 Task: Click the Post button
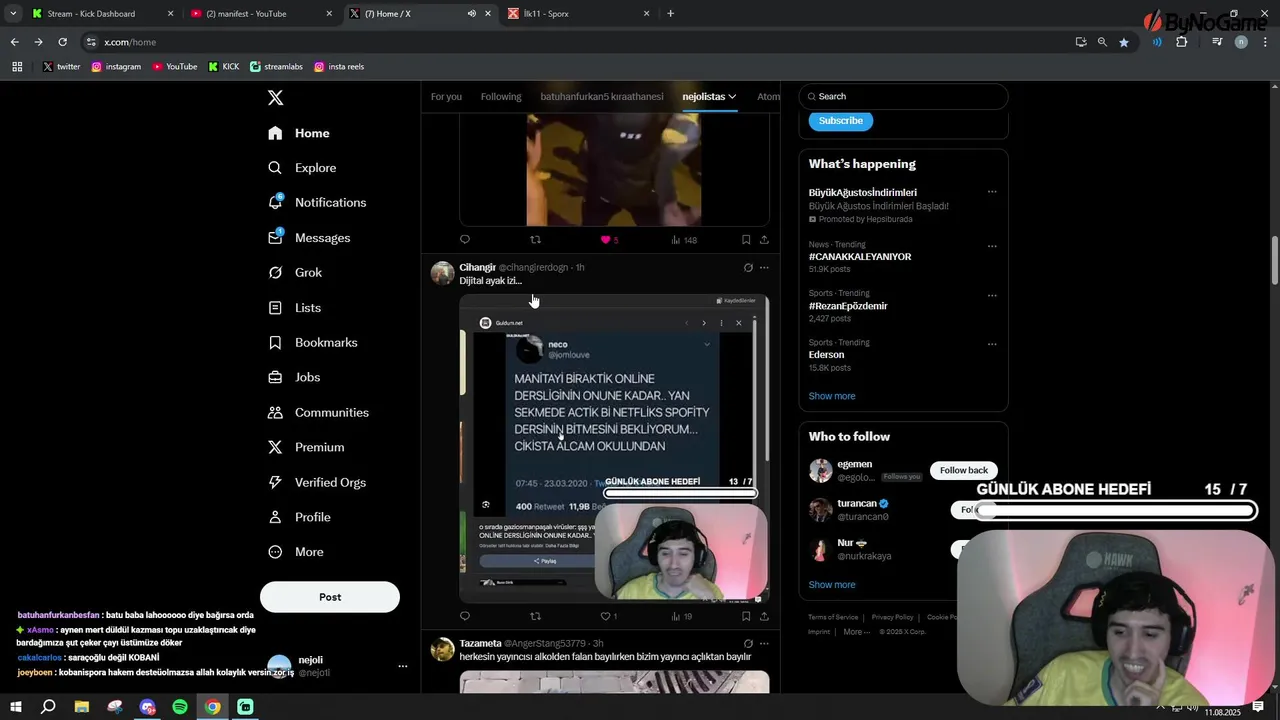click(330, 597)
